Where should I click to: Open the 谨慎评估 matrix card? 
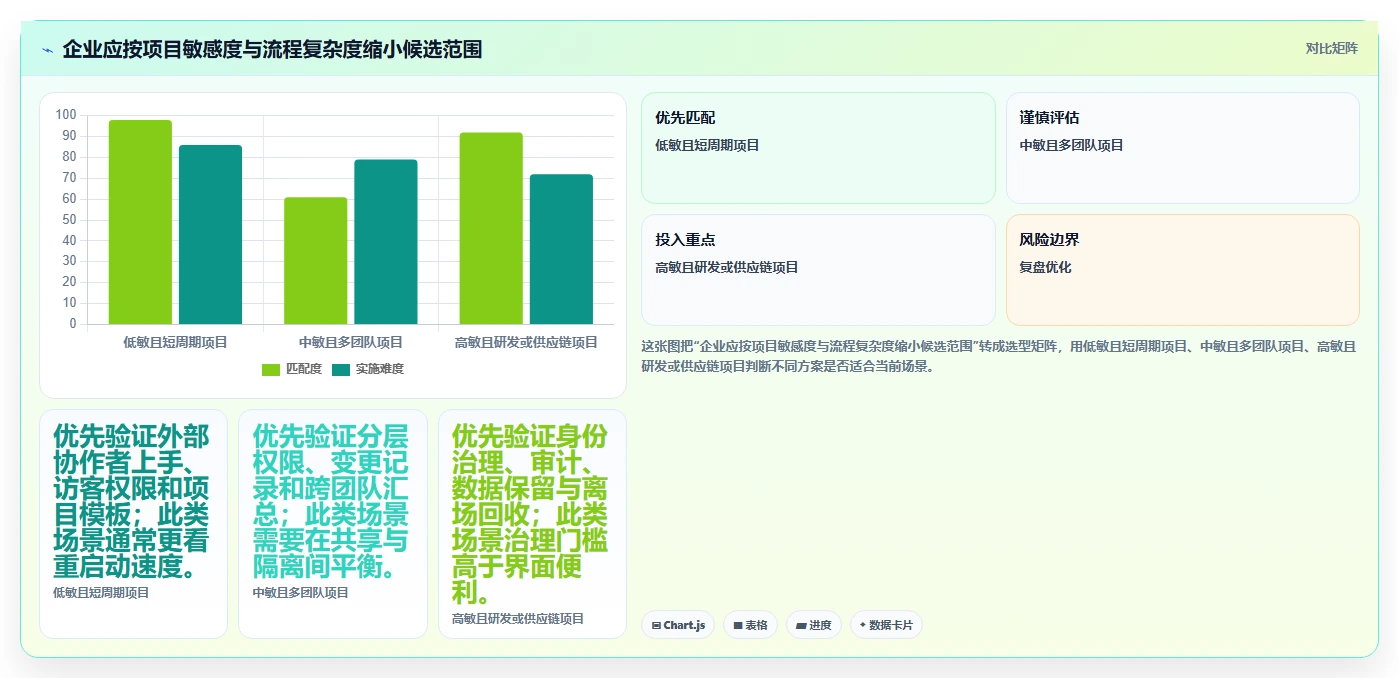click(1182, 148)
